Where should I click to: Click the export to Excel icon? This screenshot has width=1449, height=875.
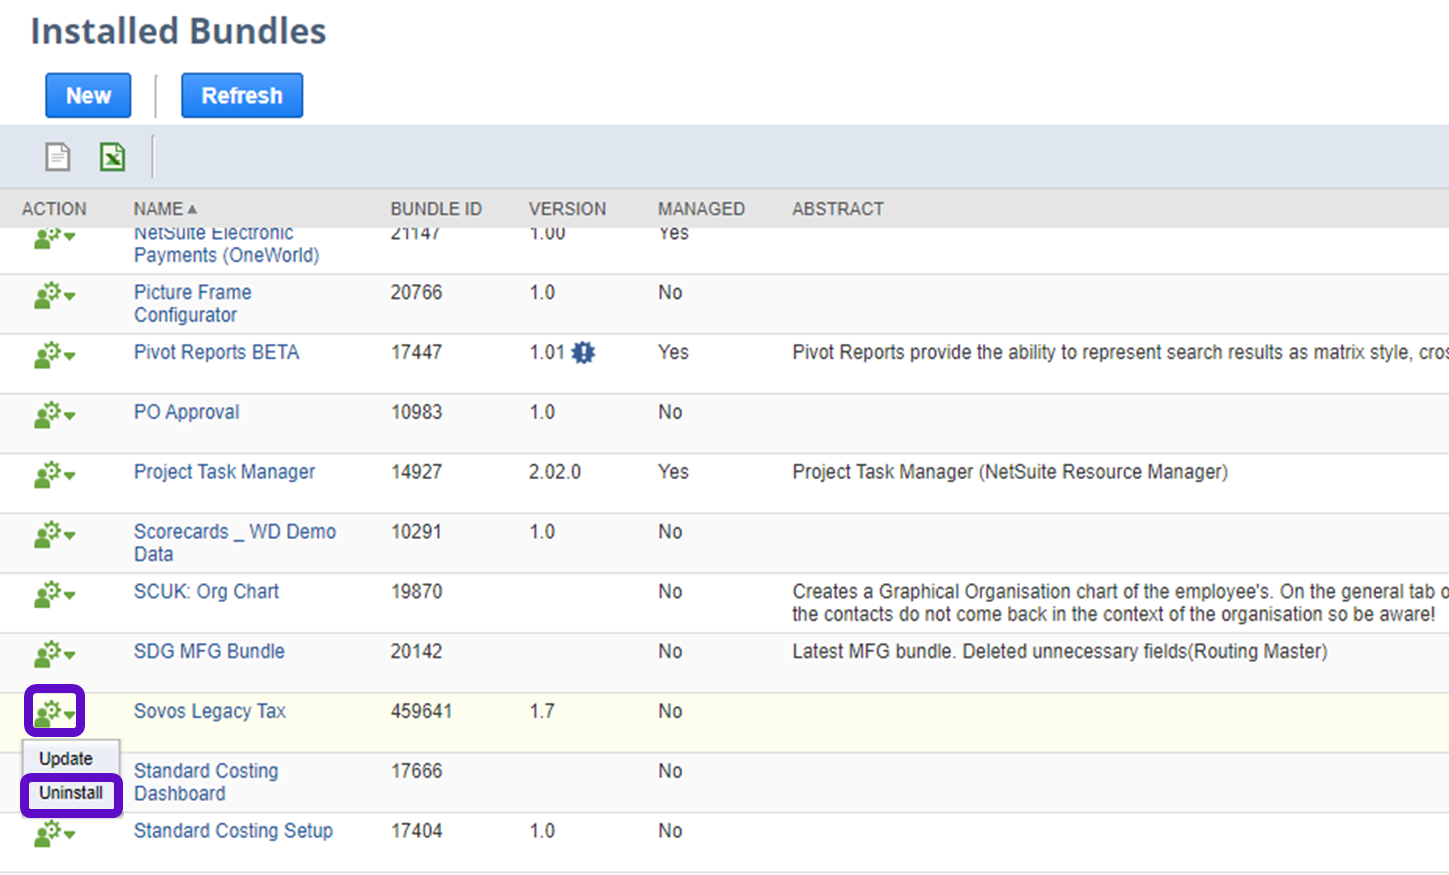click(x=112, y=157)
